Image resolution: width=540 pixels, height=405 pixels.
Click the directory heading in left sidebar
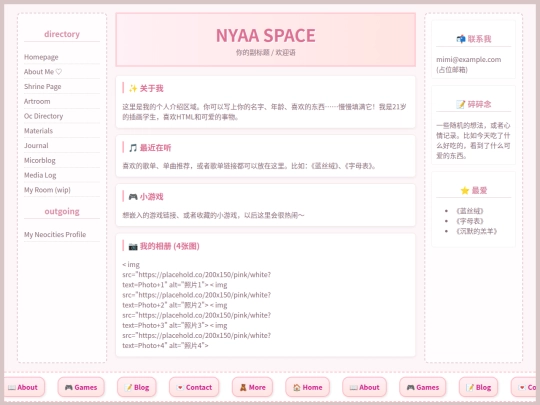tap(62, 34)
